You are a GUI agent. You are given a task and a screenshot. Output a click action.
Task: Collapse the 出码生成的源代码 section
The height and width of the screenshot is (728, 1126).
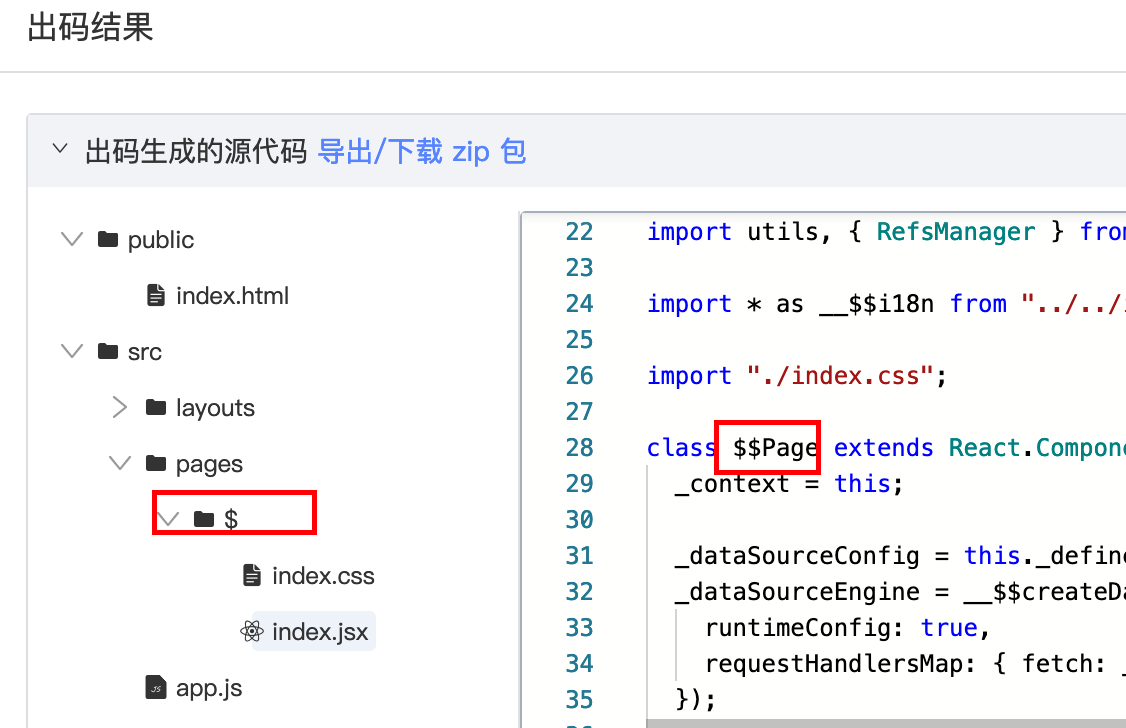pyautogui.click(x=60, y=149)
